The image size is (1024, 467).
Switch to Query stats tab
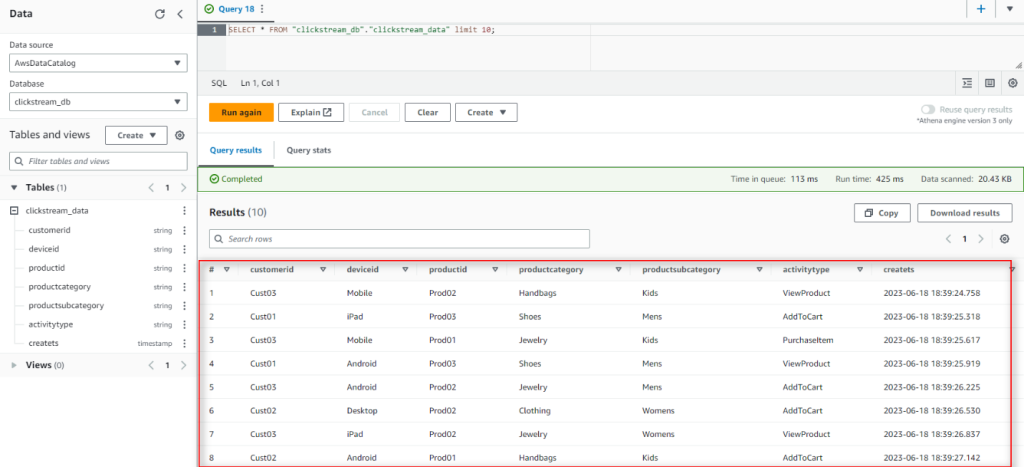[309, 150]
